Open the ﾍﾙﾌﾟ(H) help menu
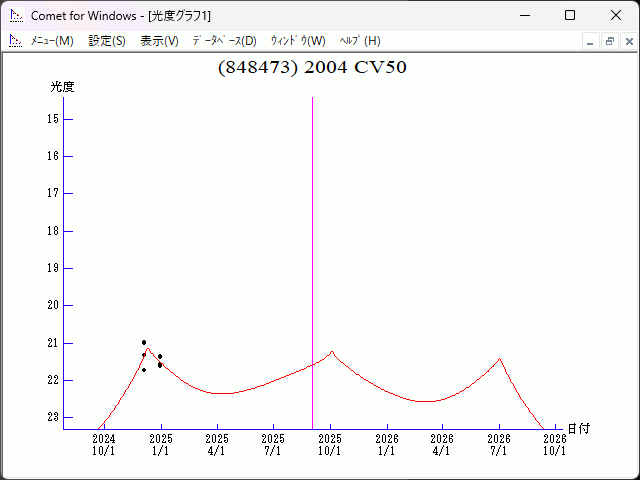This screenshot has width=640, height=480. 360,41
